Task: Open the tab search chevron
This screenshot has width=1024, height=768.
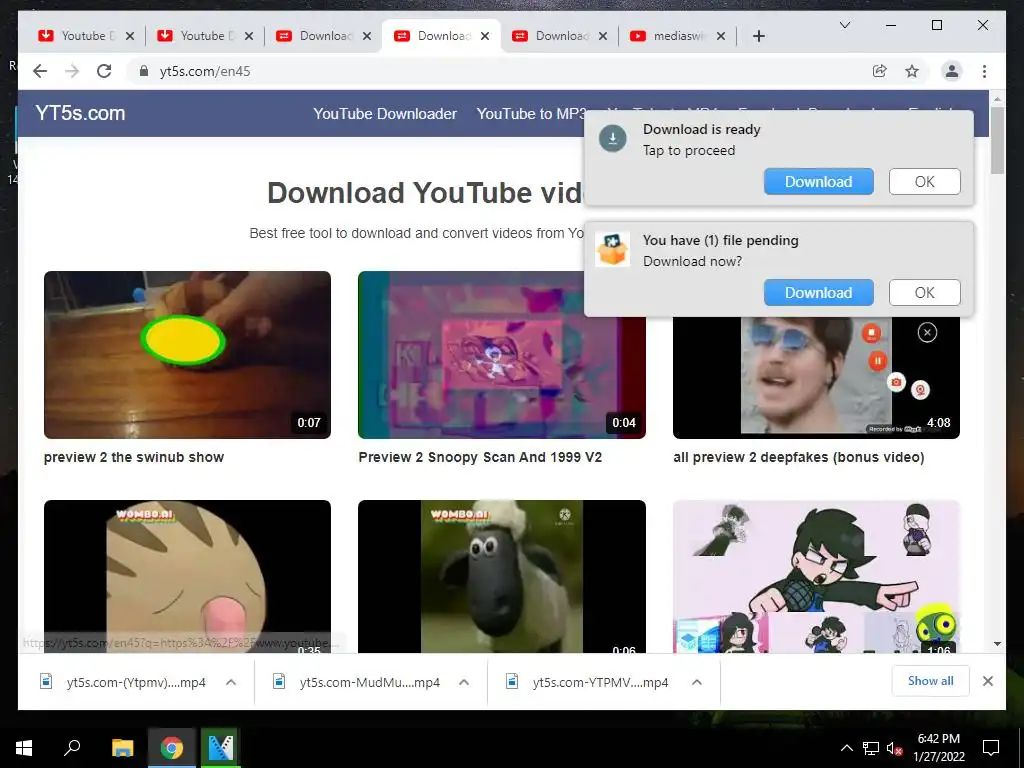Action: (844, 25)
